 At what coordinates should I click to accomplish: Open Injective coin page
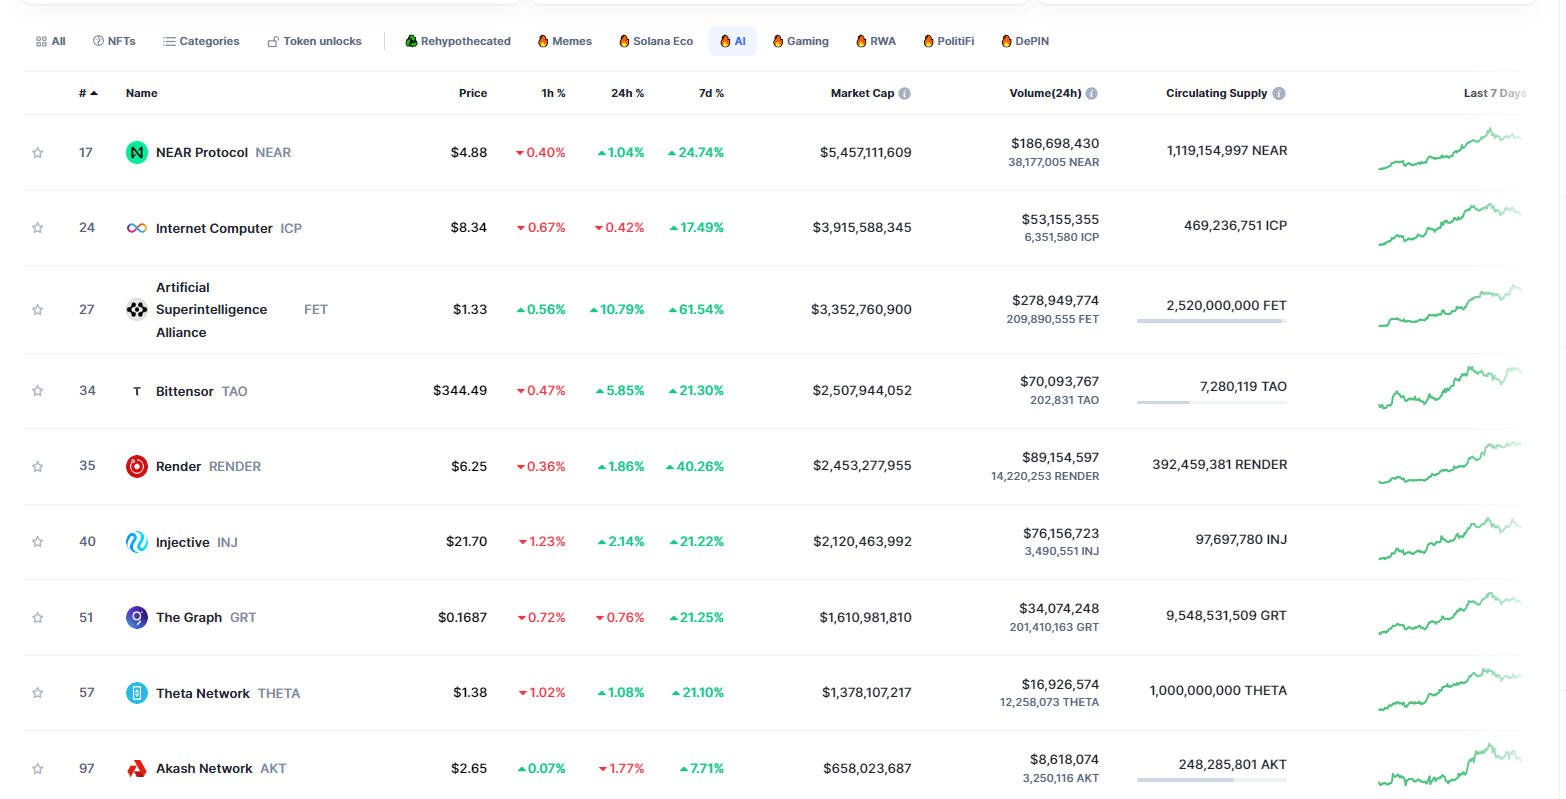183,542
